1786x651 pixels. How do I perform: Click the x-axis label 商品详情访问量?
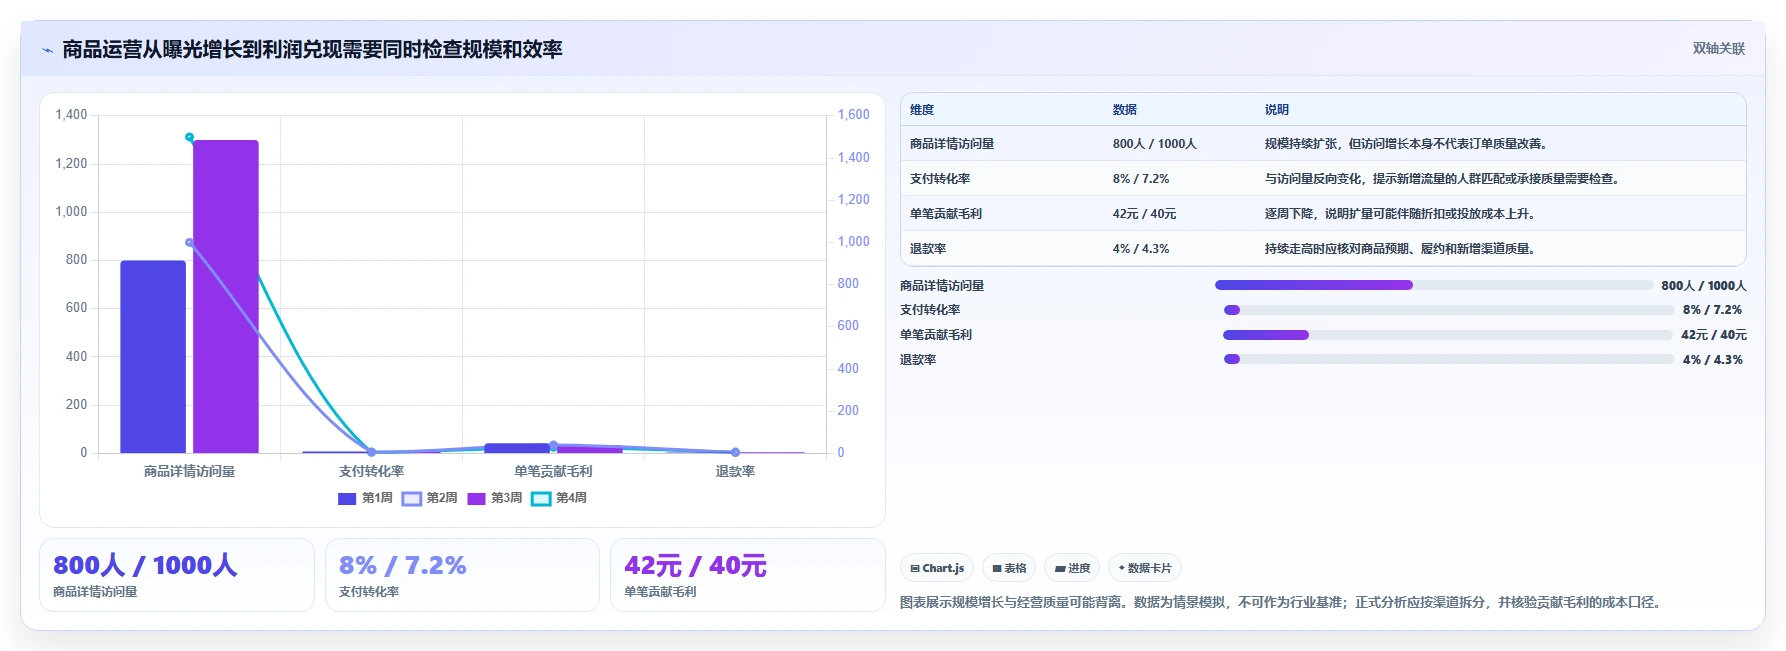(x=189, y=471)
